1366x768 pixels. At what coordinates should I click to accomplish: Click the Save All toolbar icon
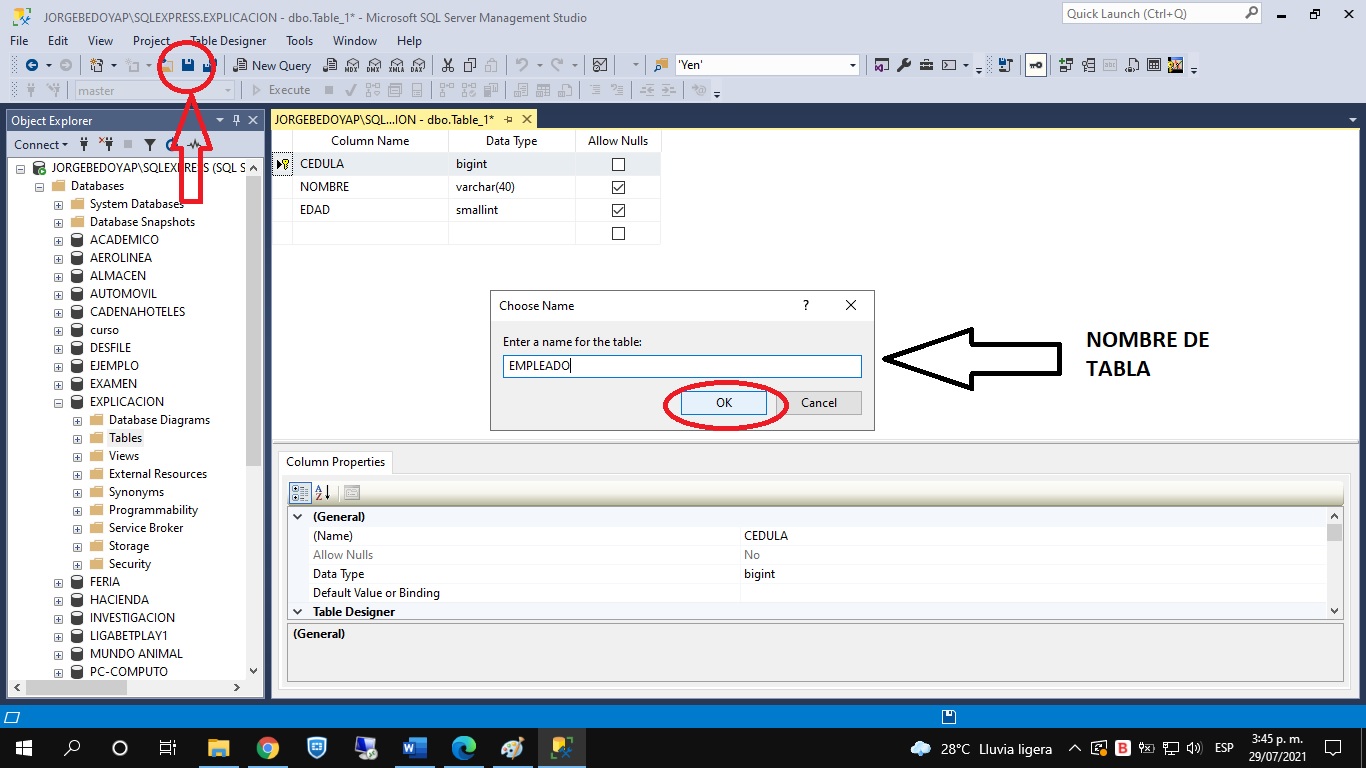pyautogui.click(x=208, y=65)
